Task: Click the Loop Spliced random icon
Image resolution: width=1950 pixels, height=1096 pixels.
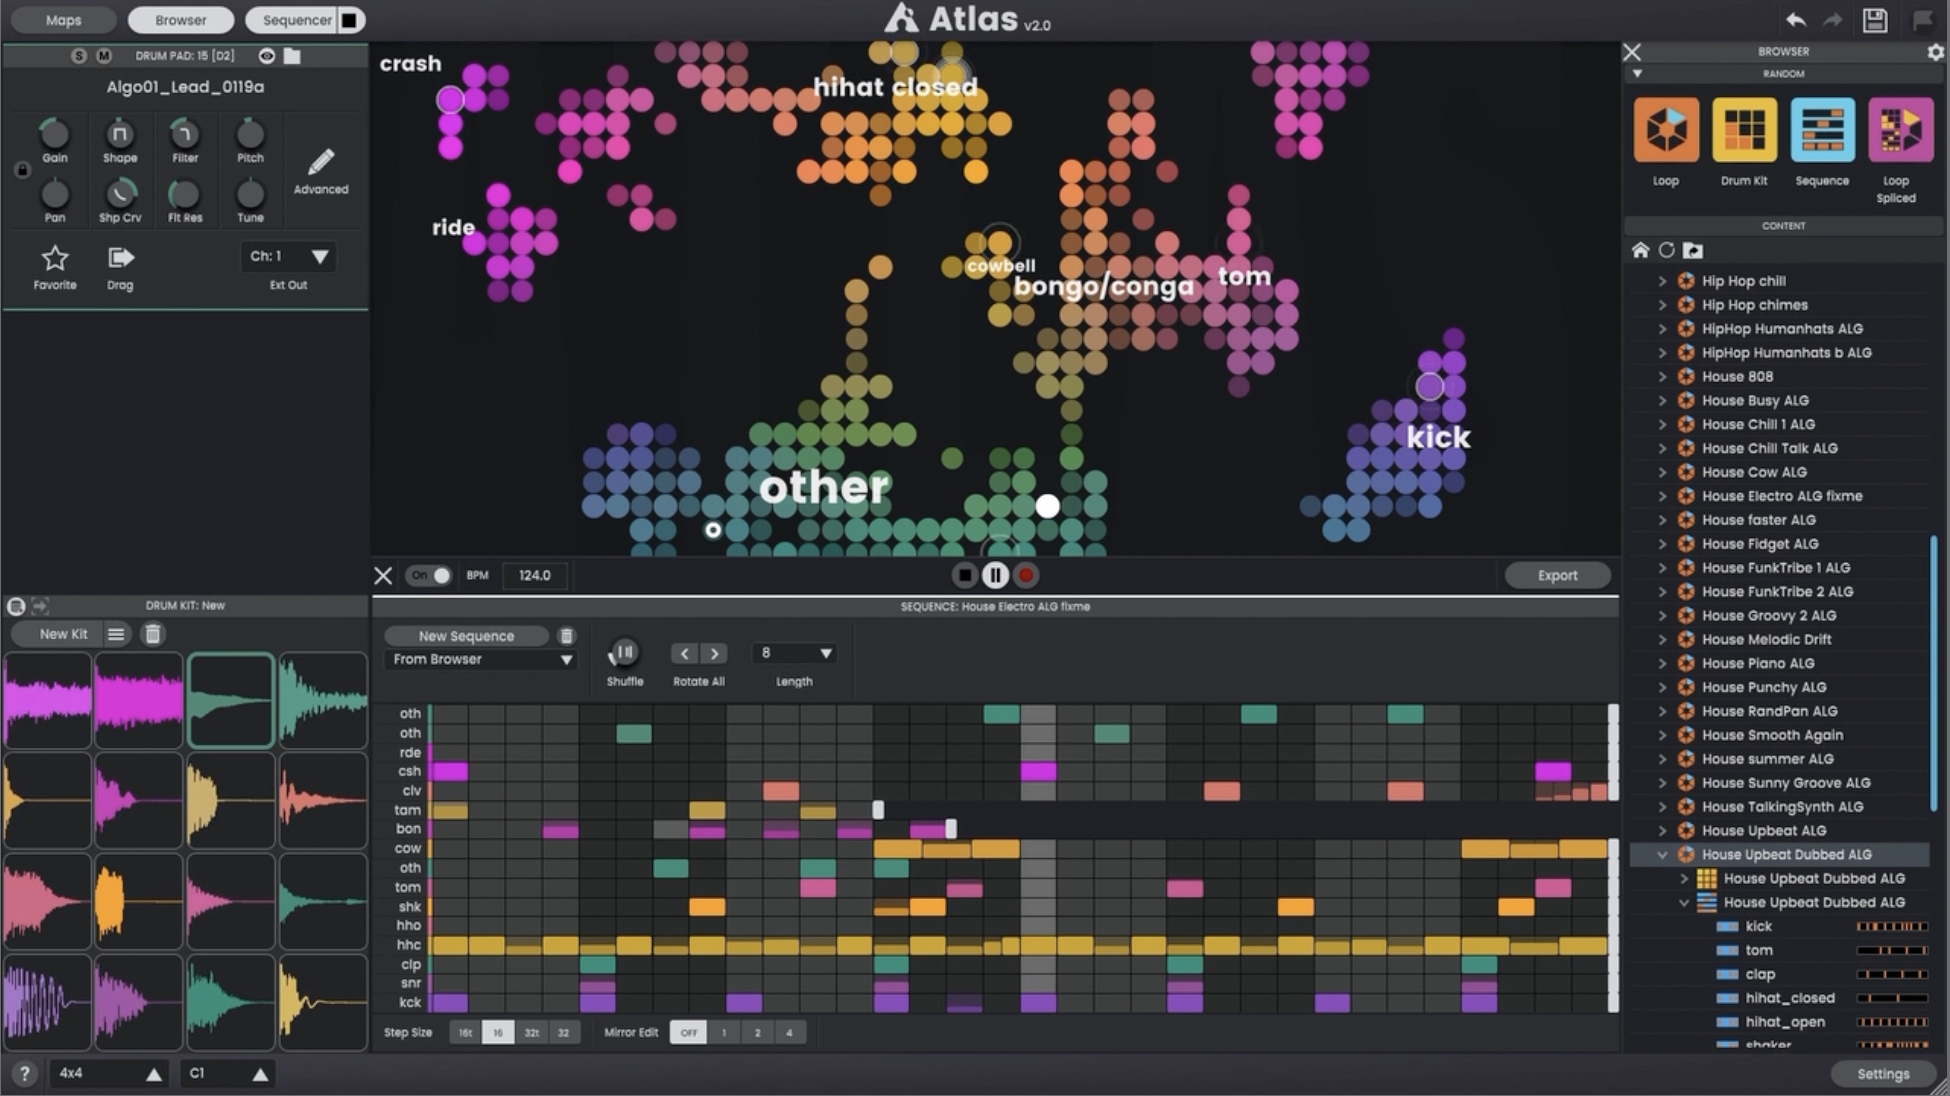Action: pyautogui.click(x=1899, y=130)
